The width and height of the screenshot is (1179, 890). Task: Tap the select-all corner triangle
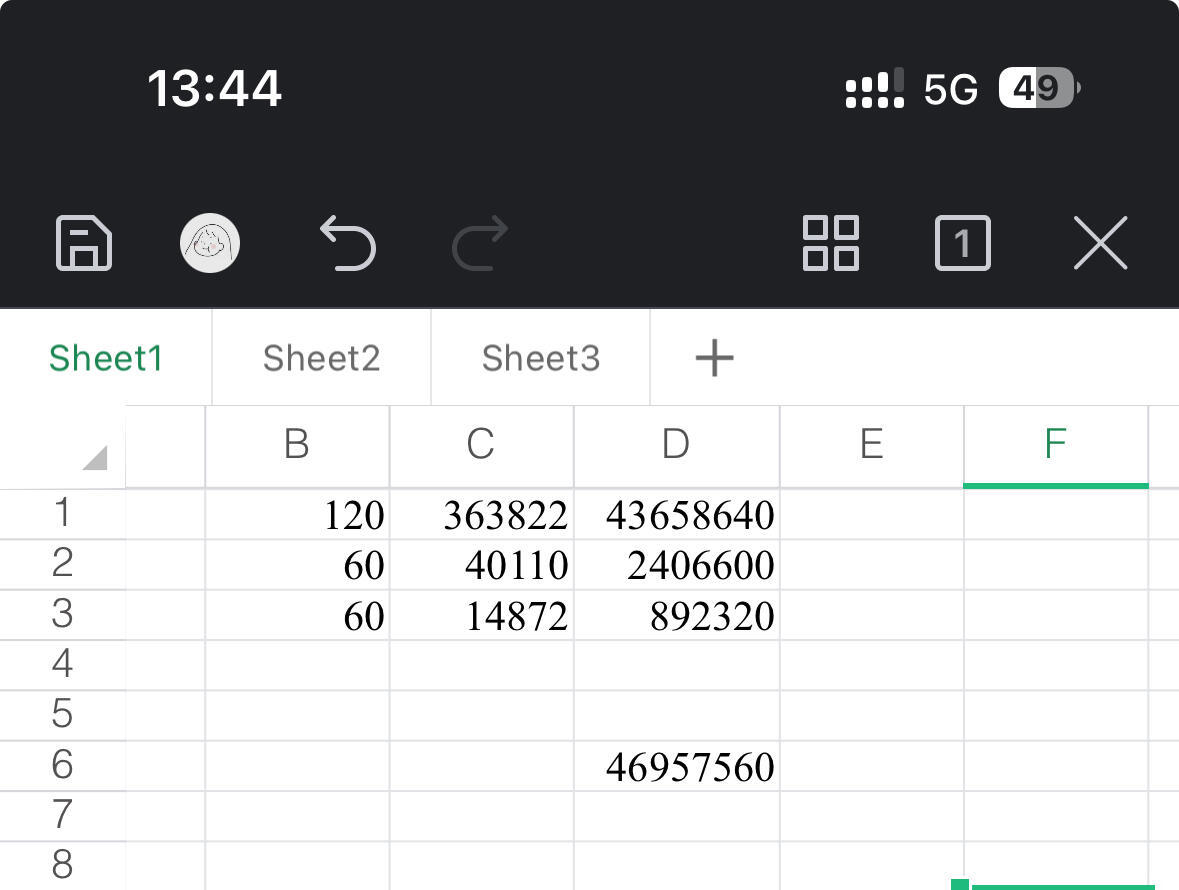pyautogui.click(x=95, y=457)
